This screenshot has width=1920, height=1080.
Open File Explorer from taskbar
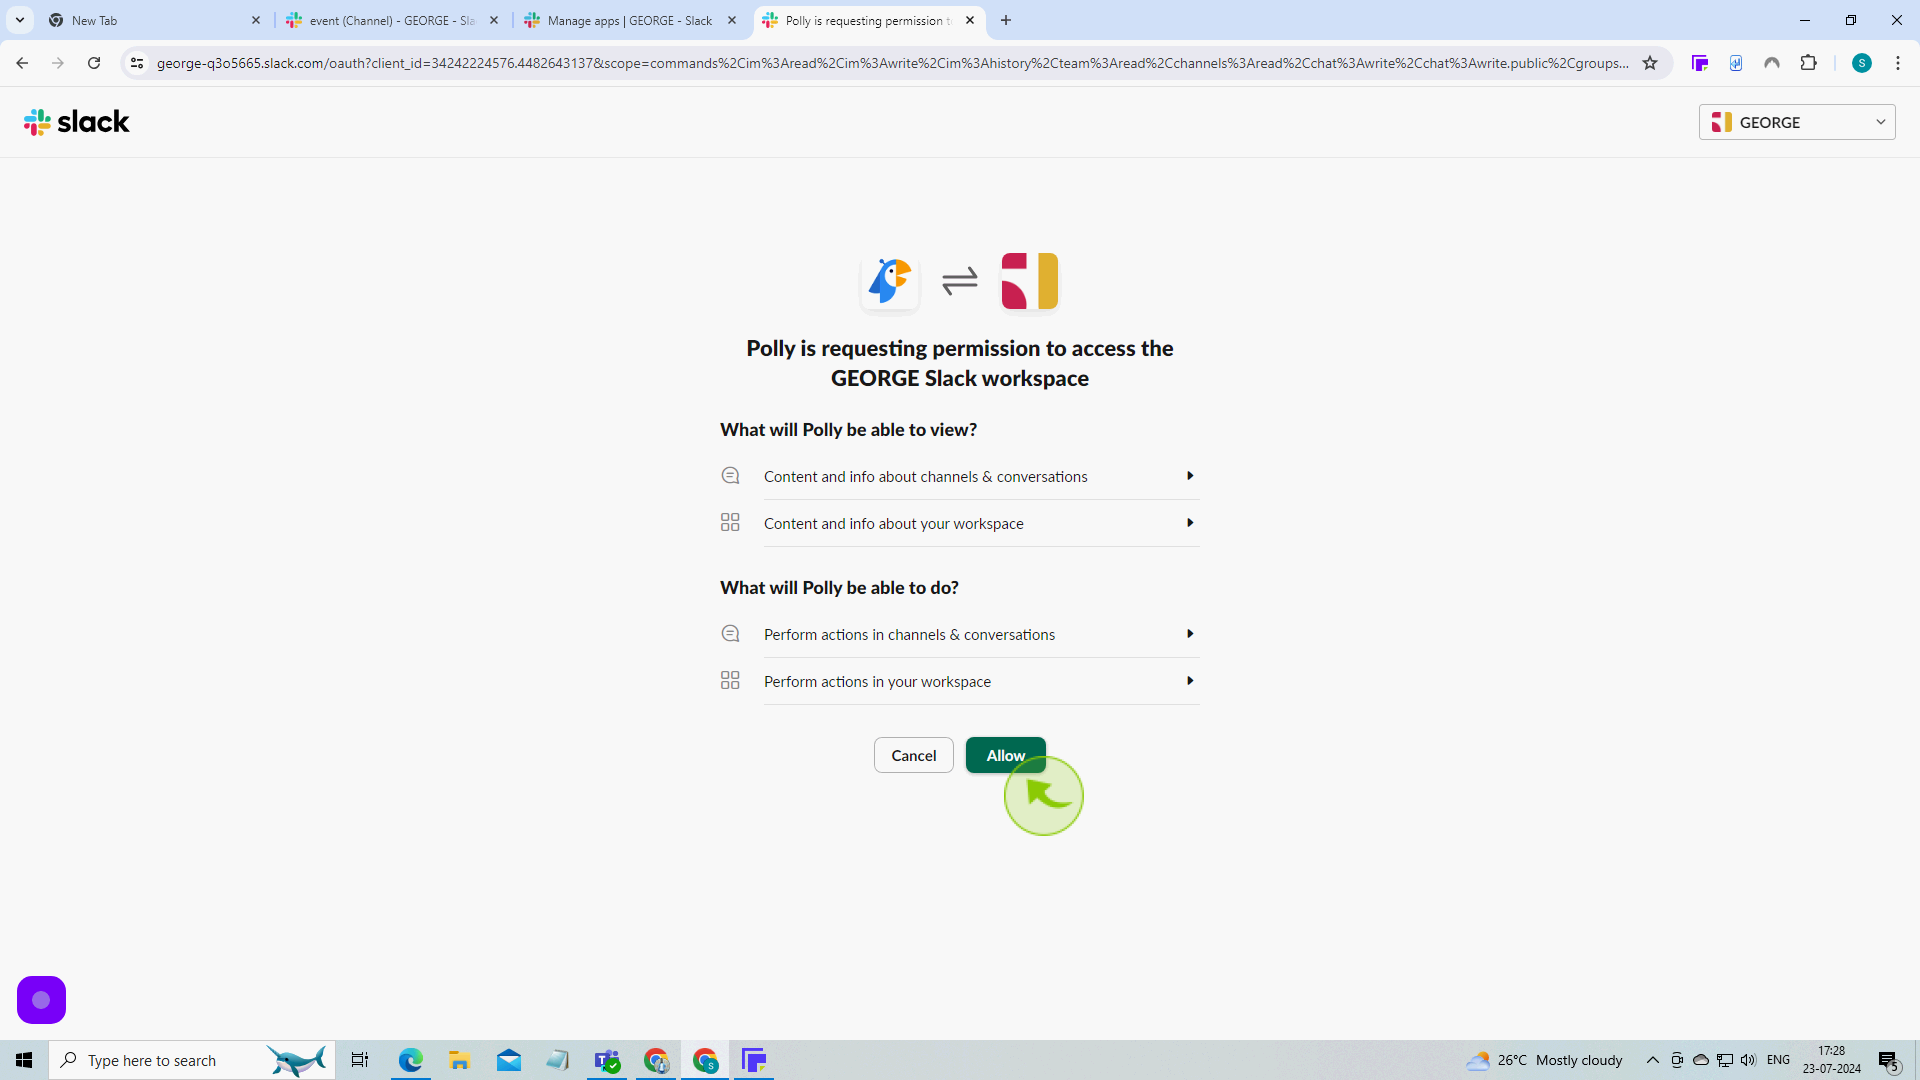click(x=459, y=1060)
